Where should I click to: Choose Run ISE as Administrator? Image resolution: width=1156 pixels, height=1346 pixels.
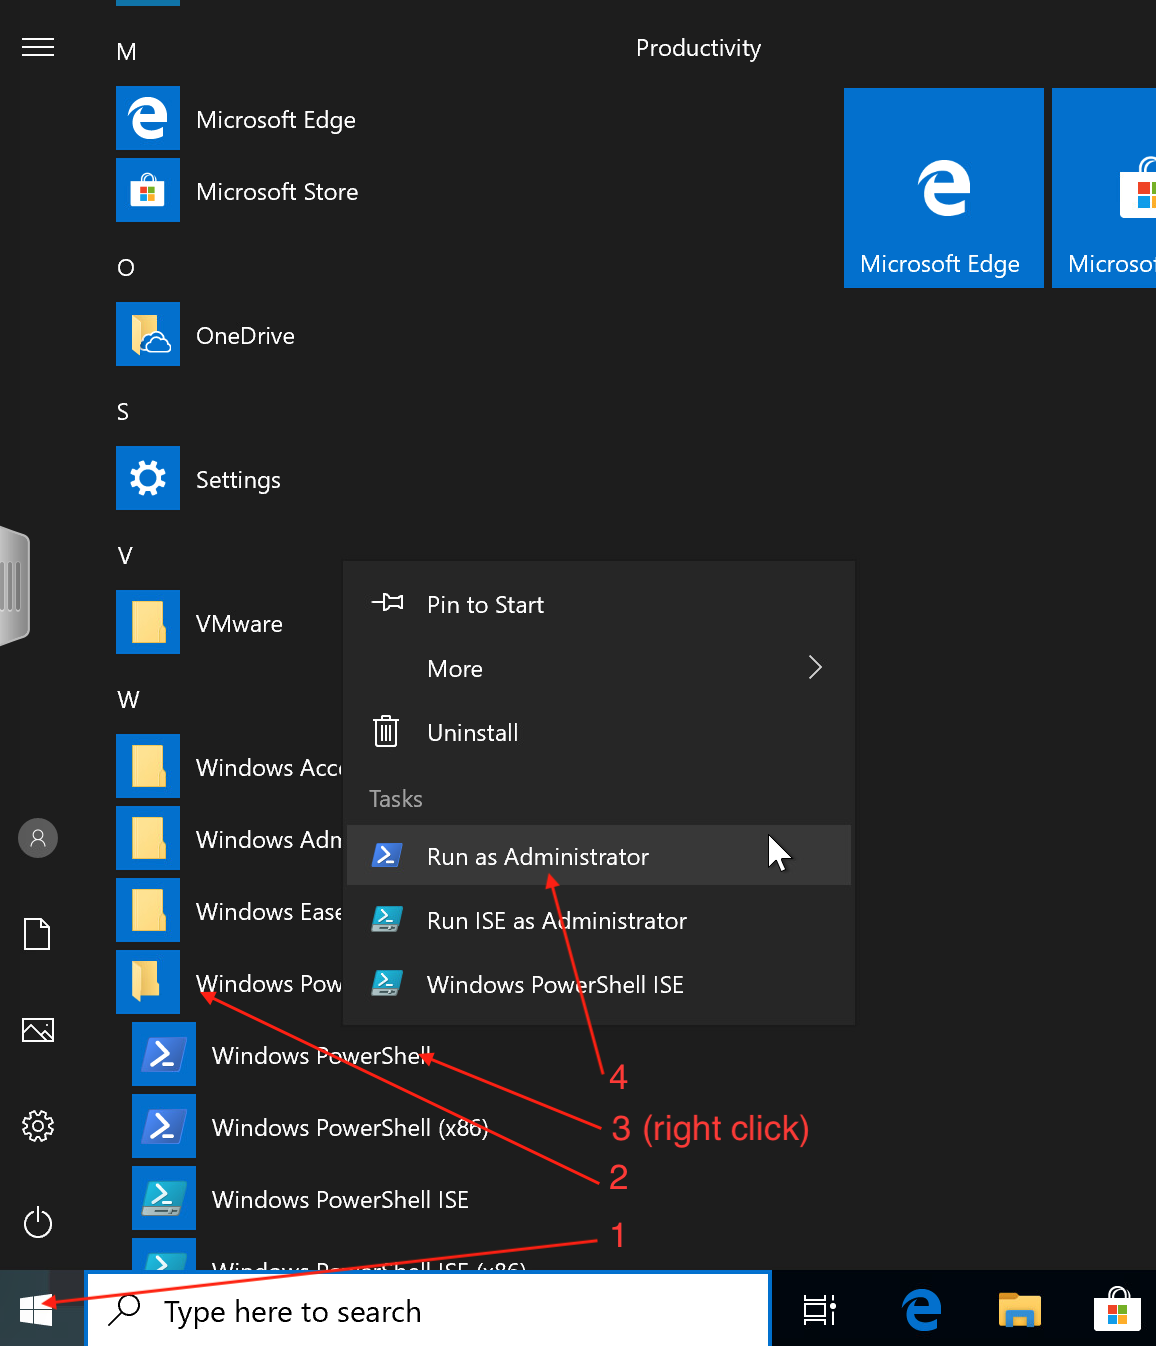tap(556, 921)
